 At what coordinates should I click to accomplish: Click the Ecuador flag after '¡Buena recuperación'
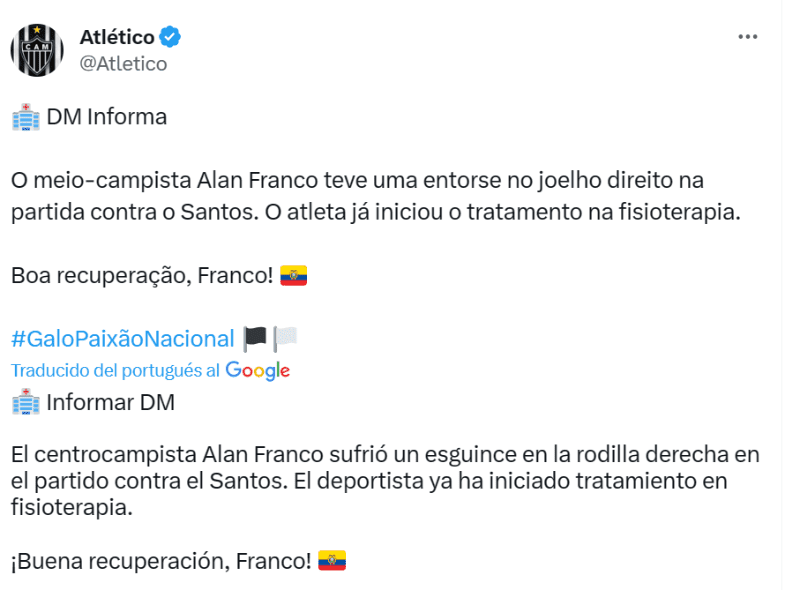tap(332, 561)
